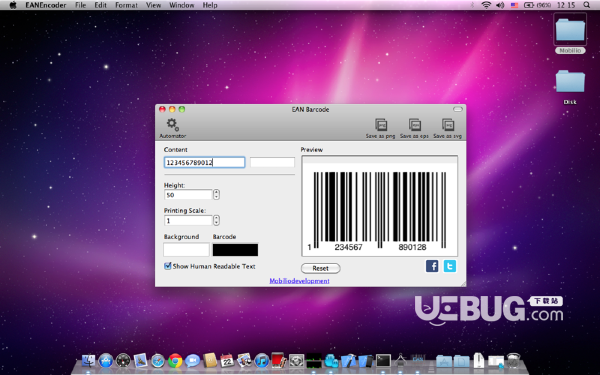The image size is (600, 375).
Task: Click the Printing Scale value field
Action: coord(188,220)
